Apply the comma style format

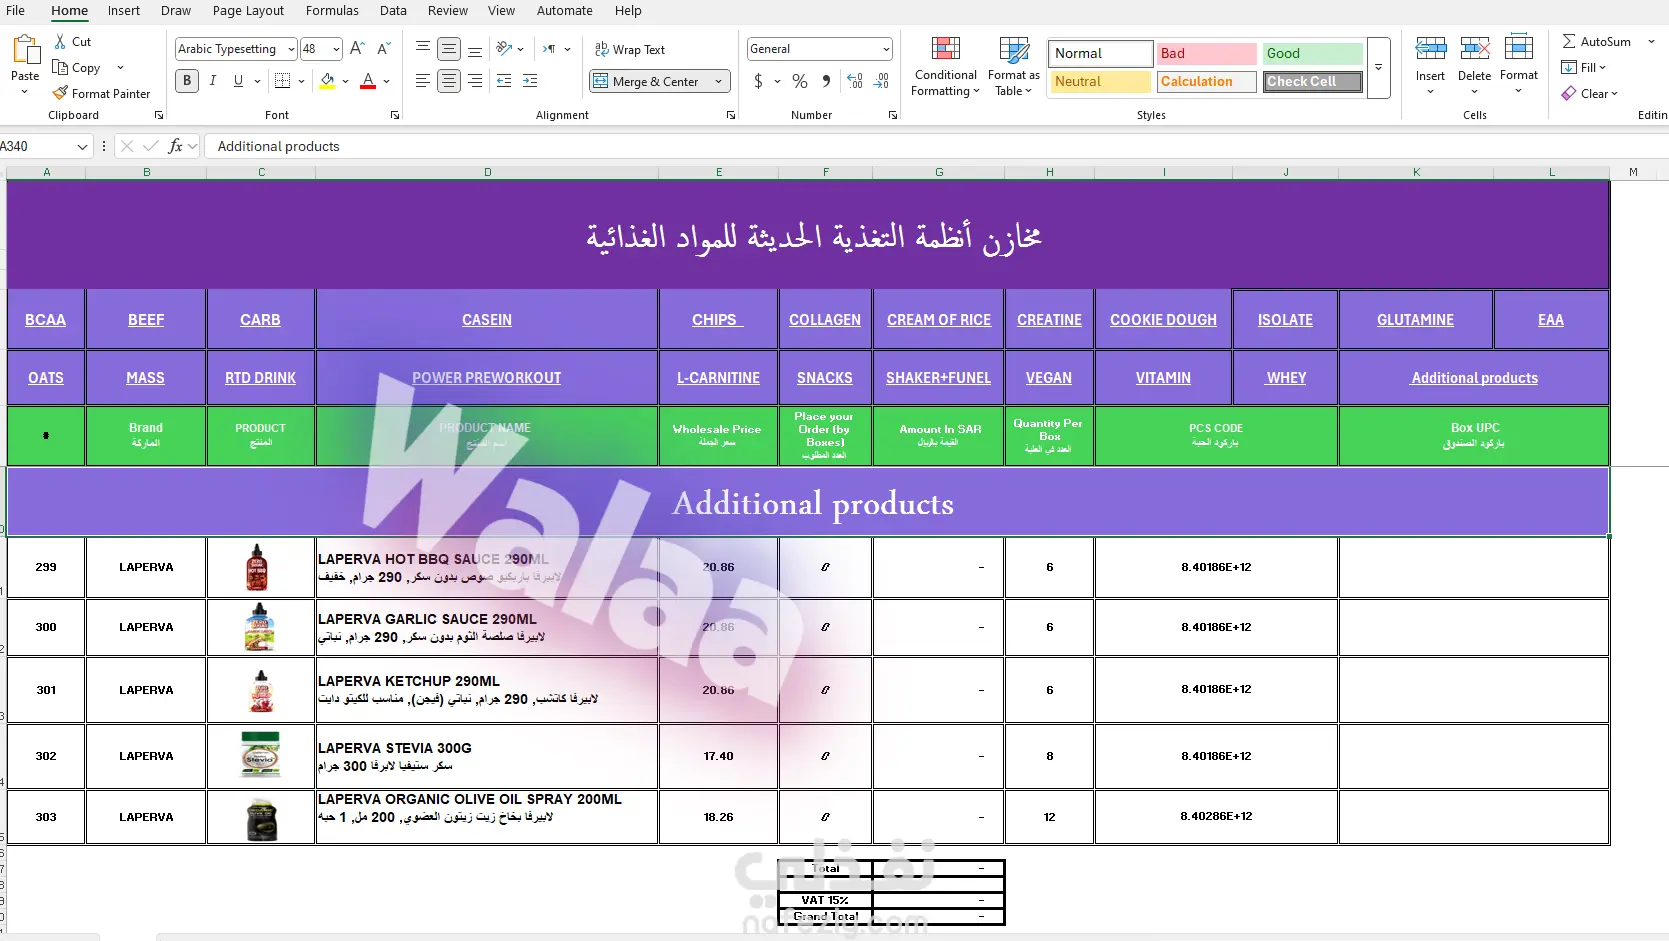click(x=826, y=81)
